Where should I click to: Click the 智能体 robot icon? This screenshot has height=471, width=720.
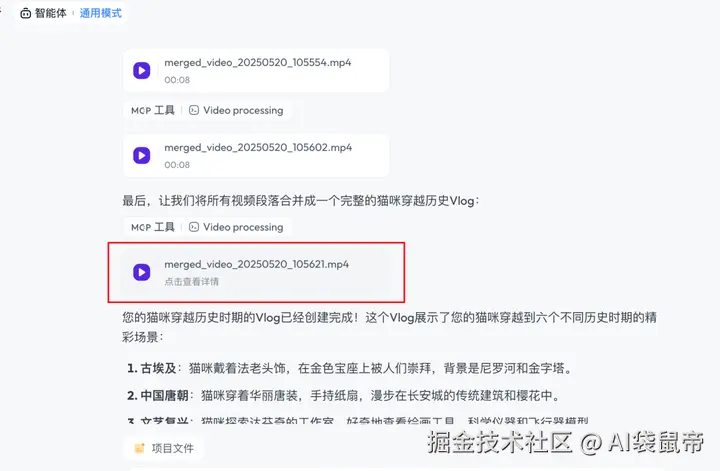26,13
